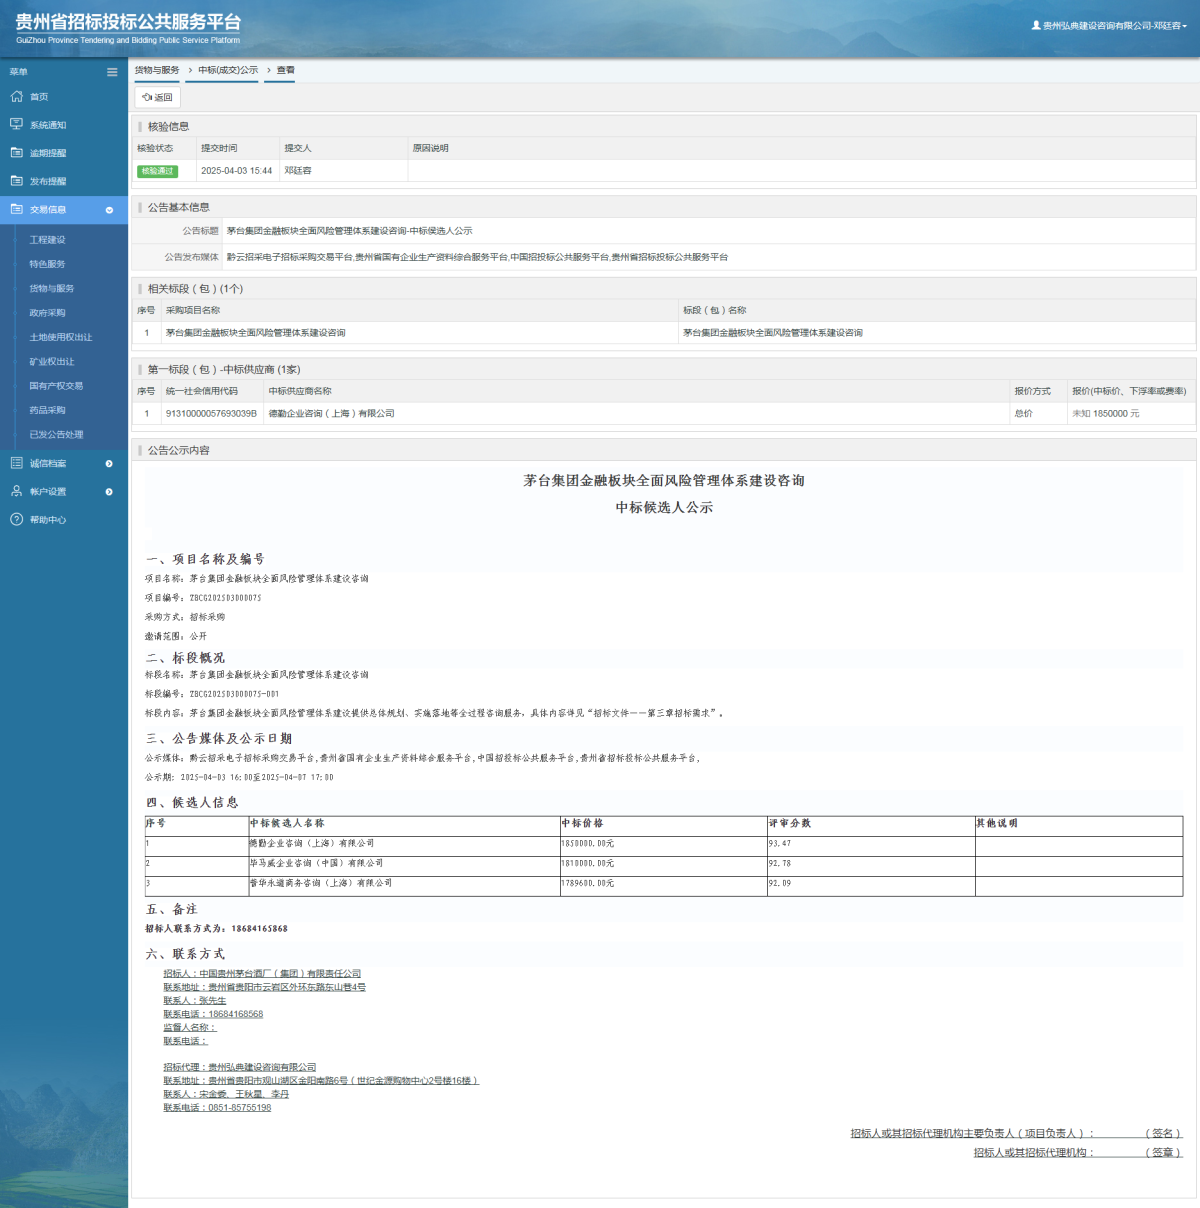Click the 核验通过 green status badge

(157, 171)
